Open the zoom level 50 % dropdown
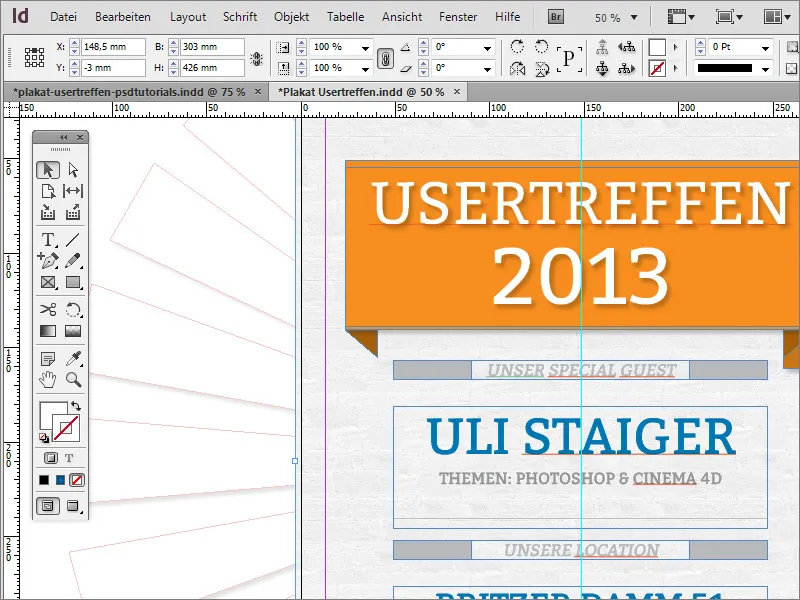 [x=634, y=17]
